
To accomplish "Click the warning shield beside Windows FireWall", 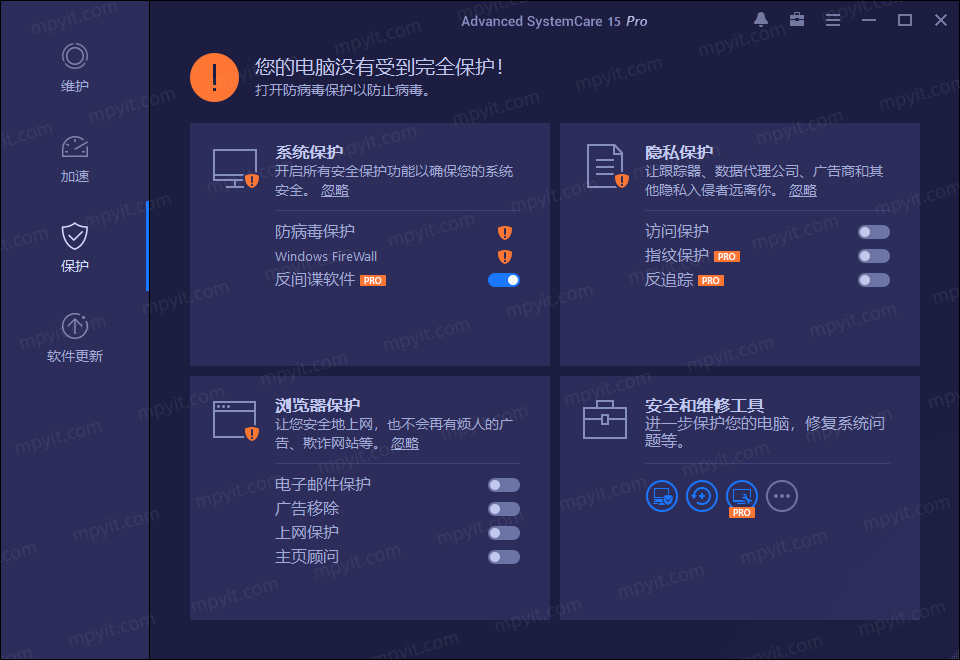I will [x=504, y=256].
